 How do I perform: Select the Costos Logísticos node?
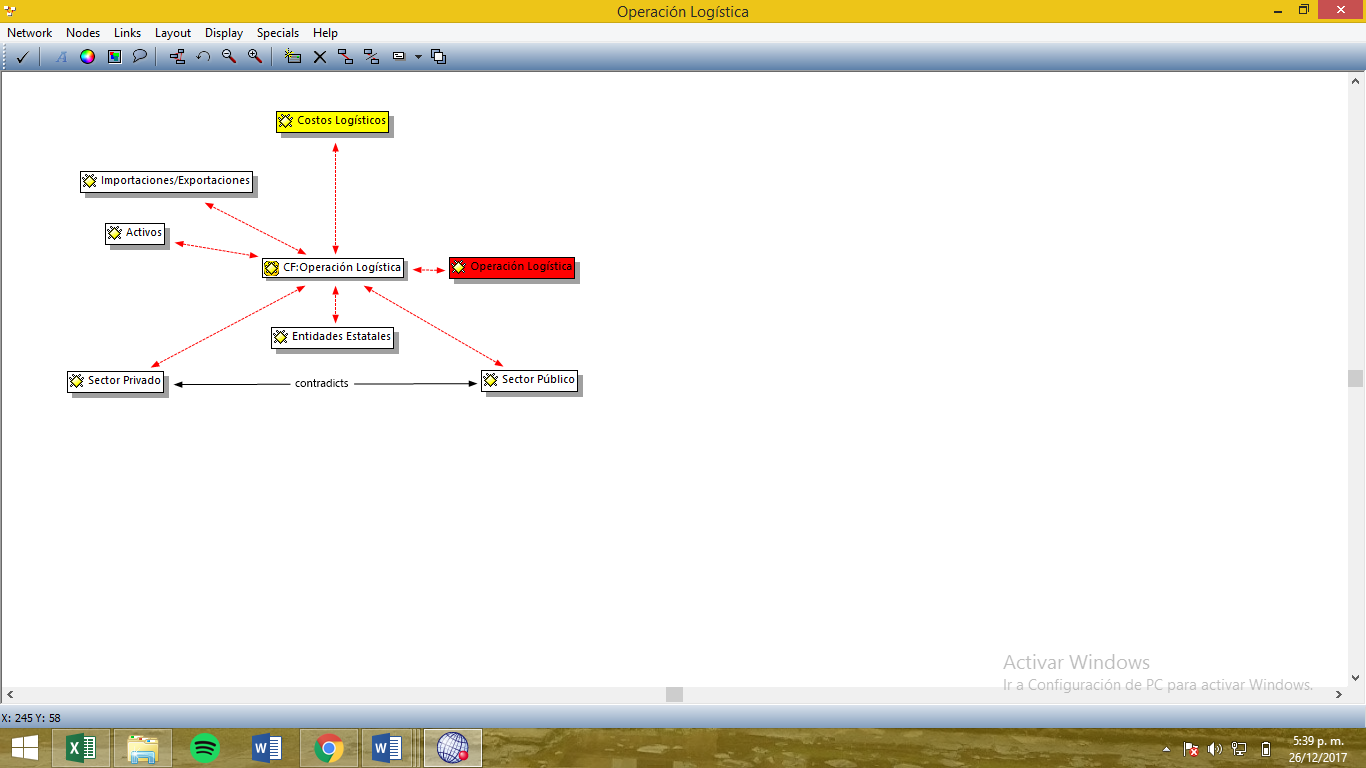pos(332,121)
